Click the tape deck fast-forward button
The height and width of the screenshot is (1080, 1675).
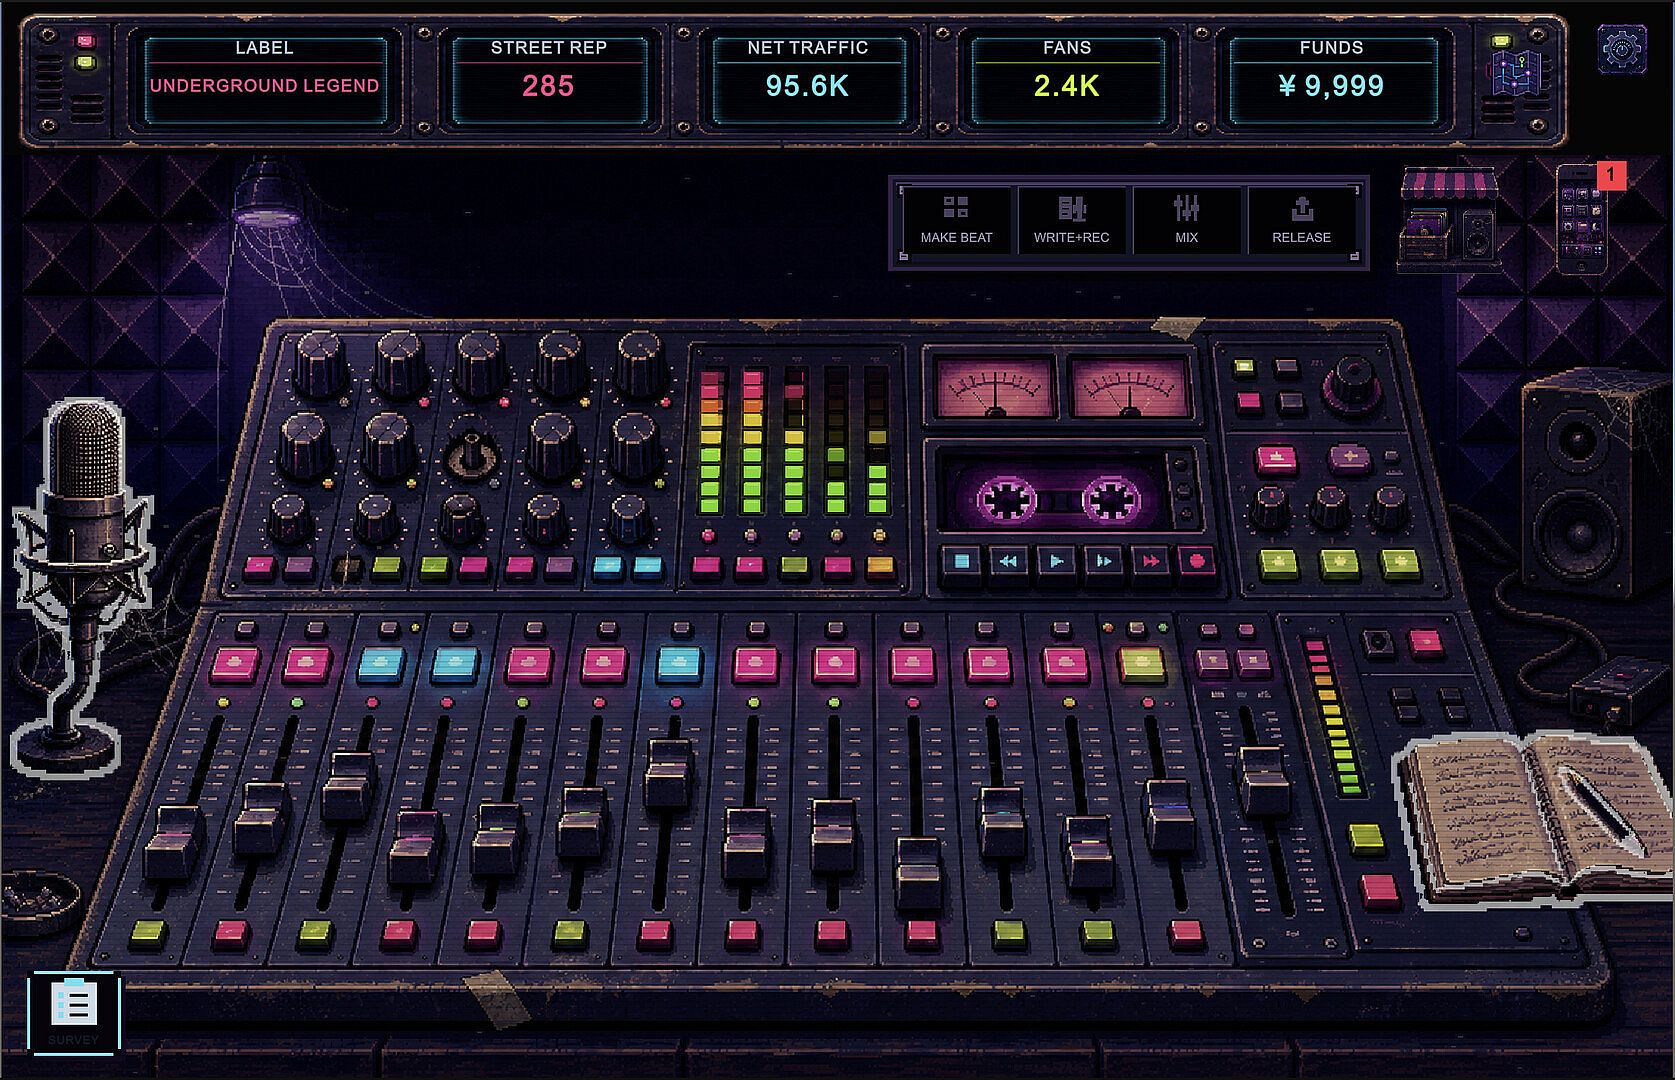(1151, 561)
